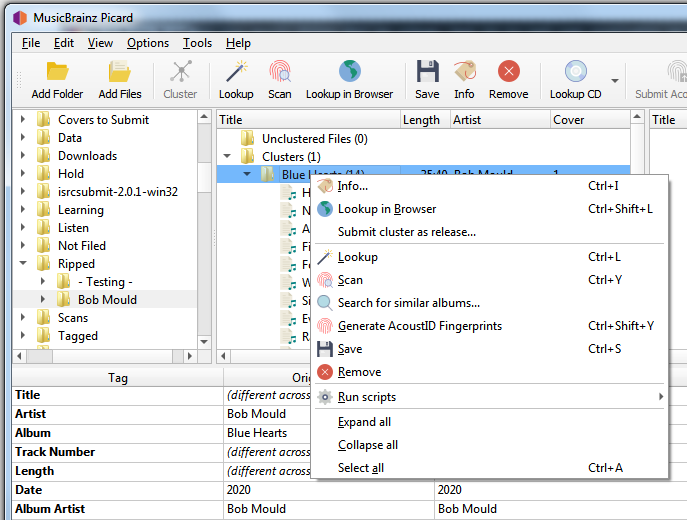Click the Unclustered Files folder icon

tap(248, 138)
